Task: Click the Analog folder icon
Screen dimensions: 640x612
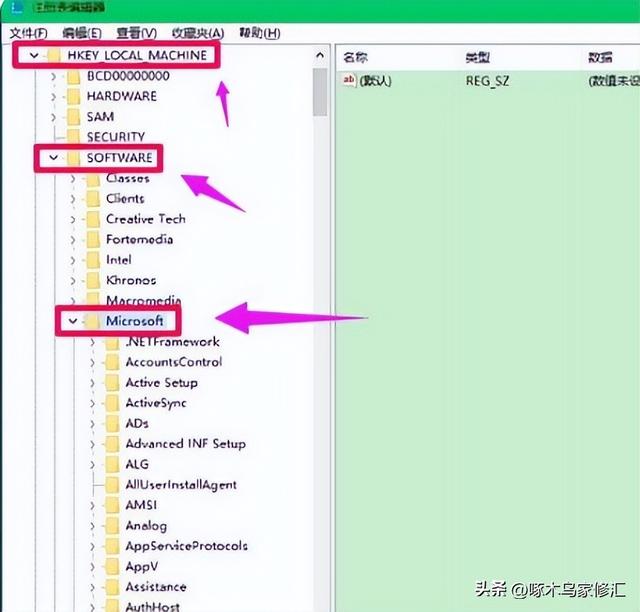Action: click(112, 526)
